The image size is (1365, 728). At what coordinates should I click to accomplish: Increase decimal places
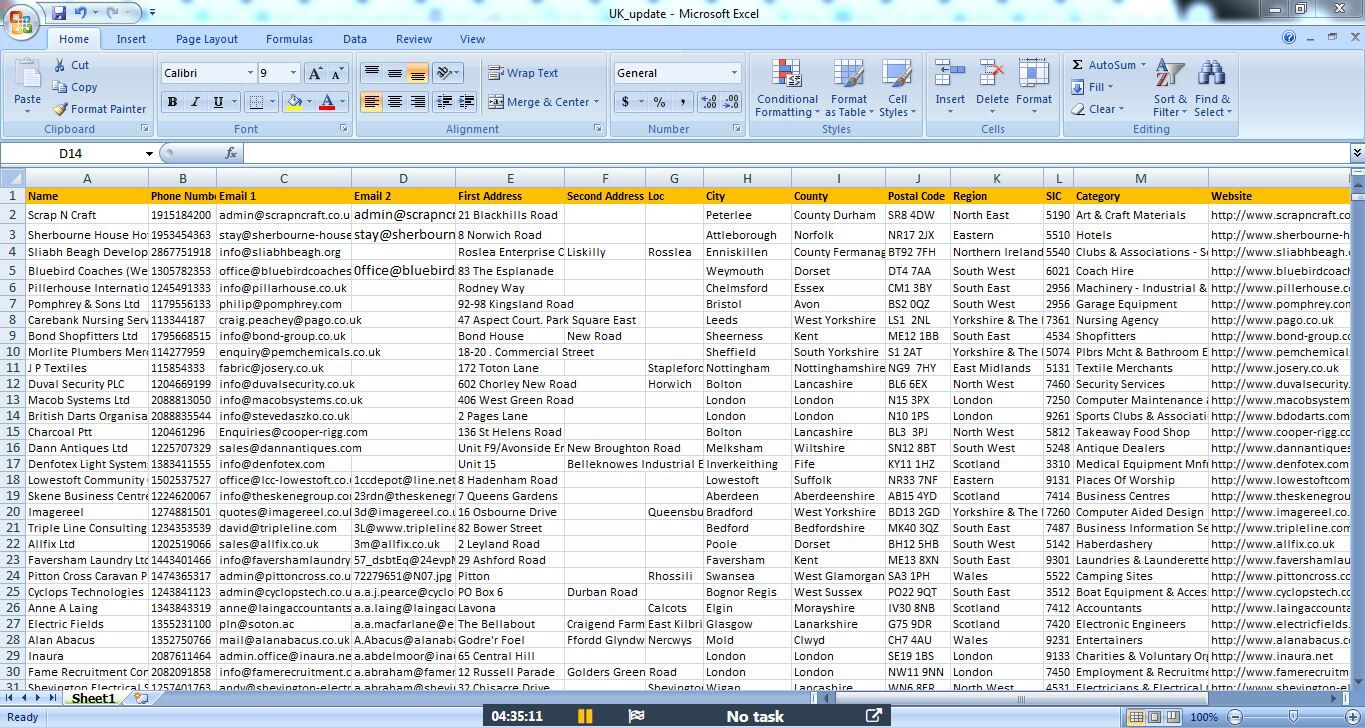click(708, 102)
